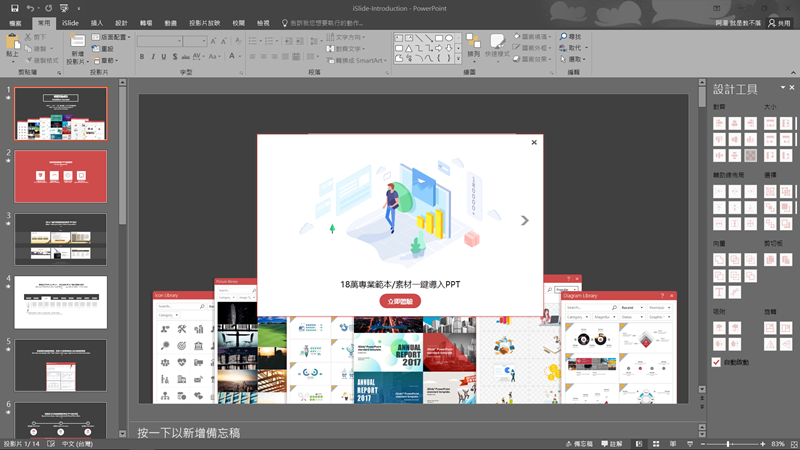Switch to Slide Sorter view icon
Image resolution: width=800 pixels, height=450 pixels.
[x=654, y=443]
